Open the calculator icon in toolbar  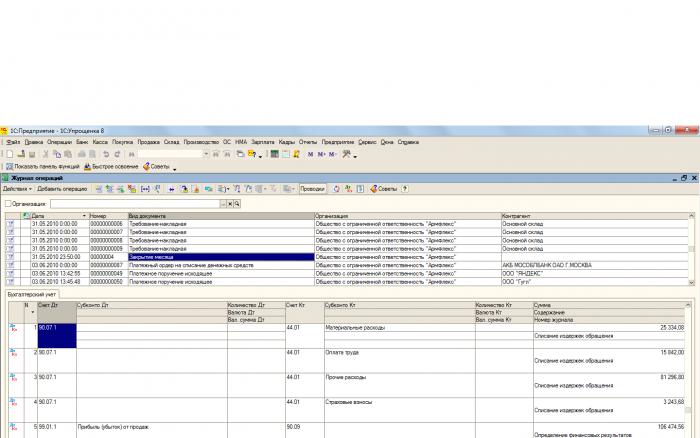pos(275,154)
